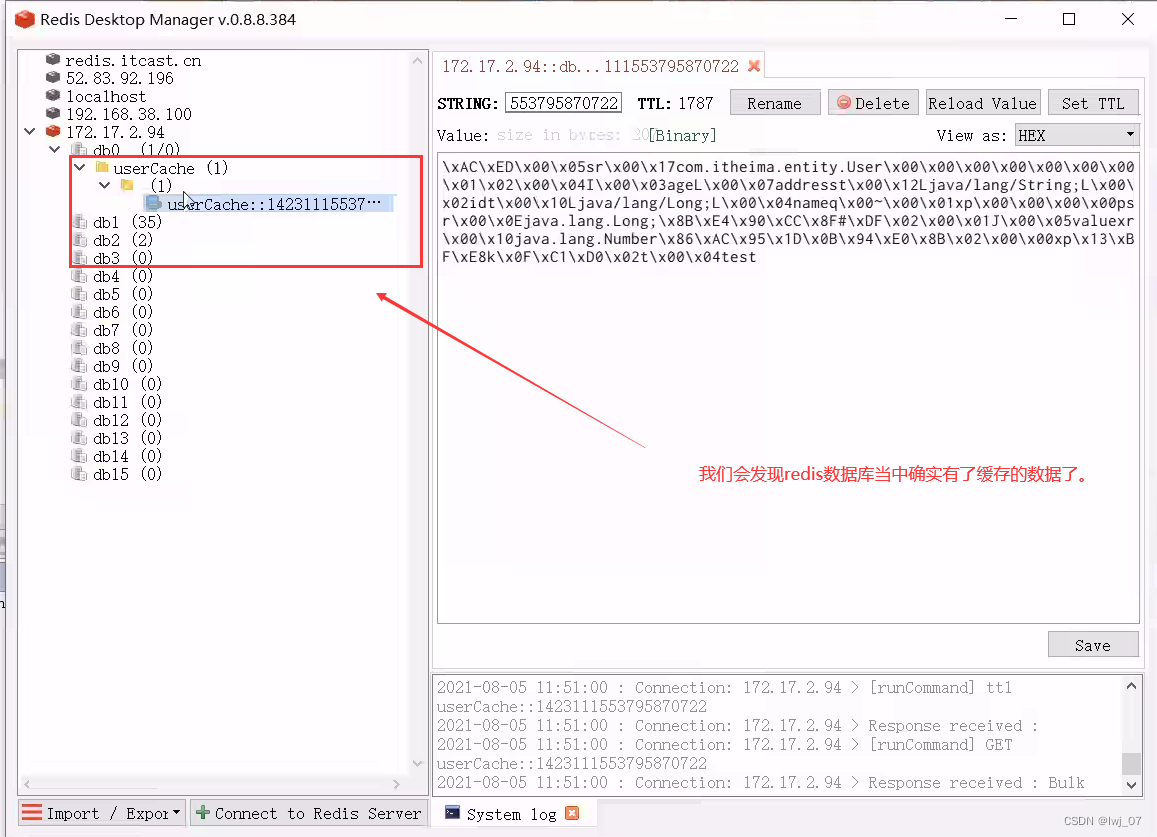
Task: Click the userCache folder icon
Action: point(102,168)
